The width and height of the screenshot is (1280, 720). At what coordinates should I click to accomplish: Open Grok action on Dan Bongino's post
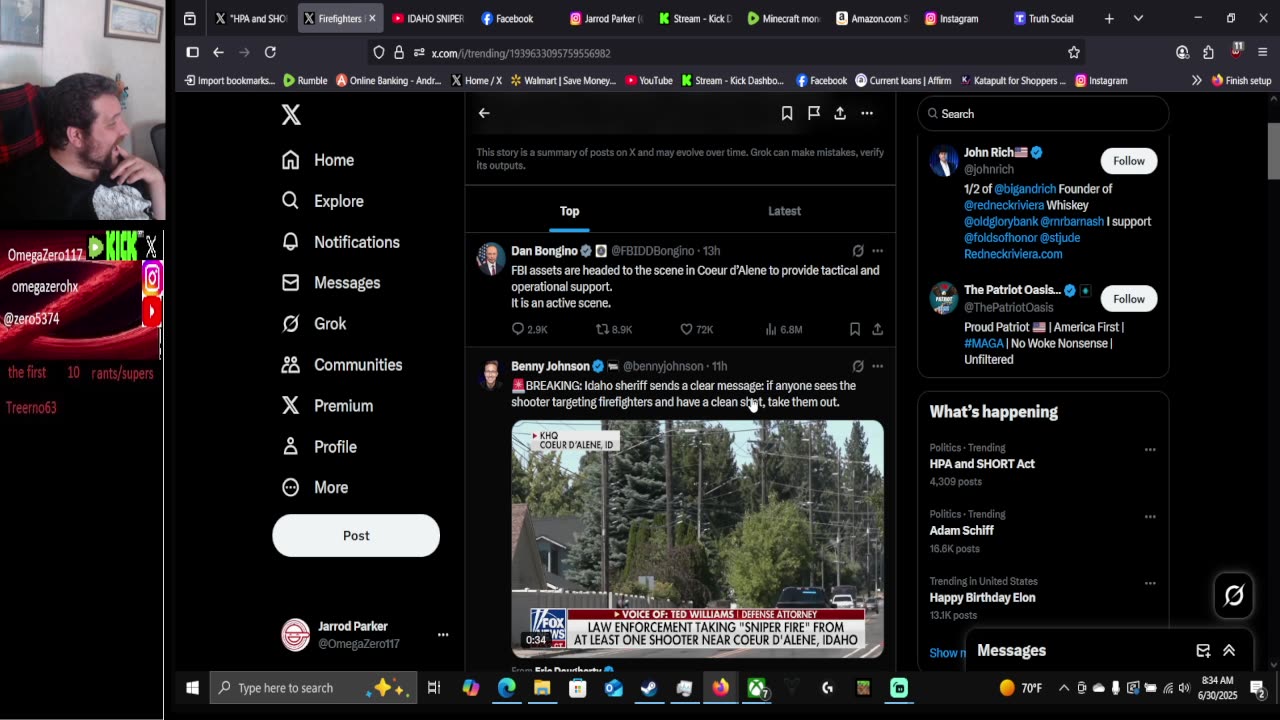point(858,251)
